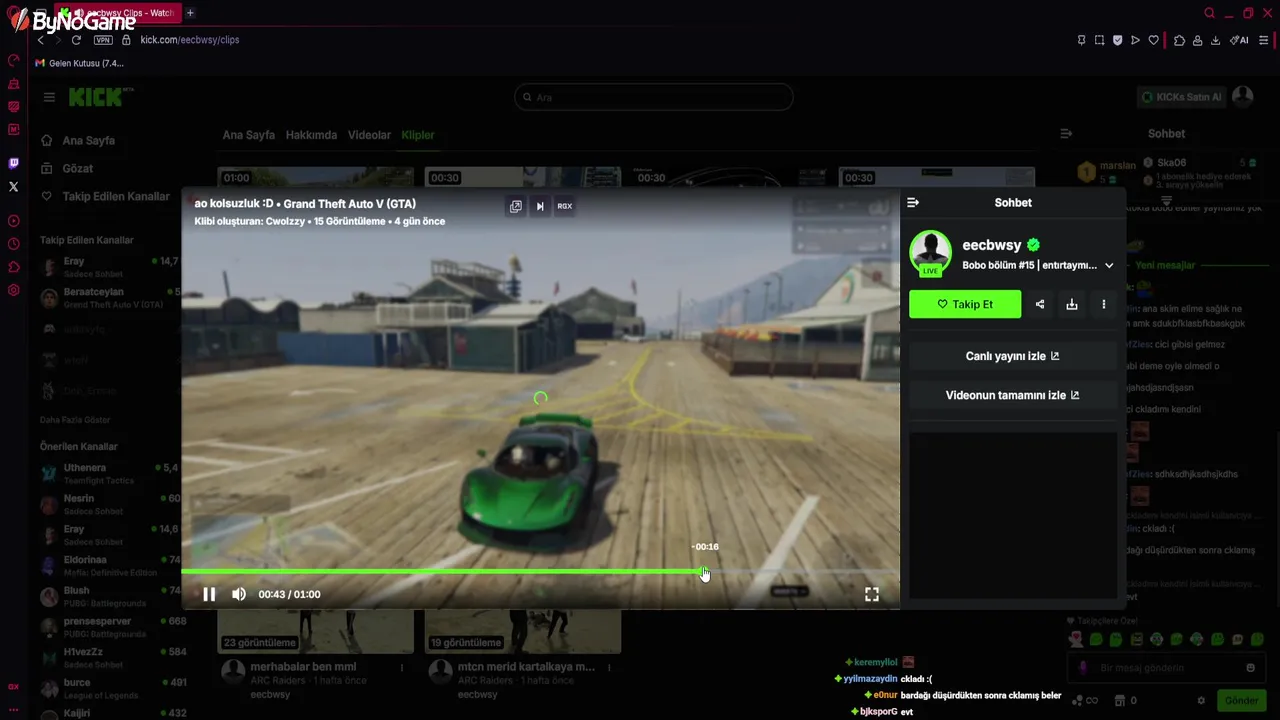1280x720 pixels.
Task: Expand Daha Fazla Göster in sidebar
Action: [75, 420]
